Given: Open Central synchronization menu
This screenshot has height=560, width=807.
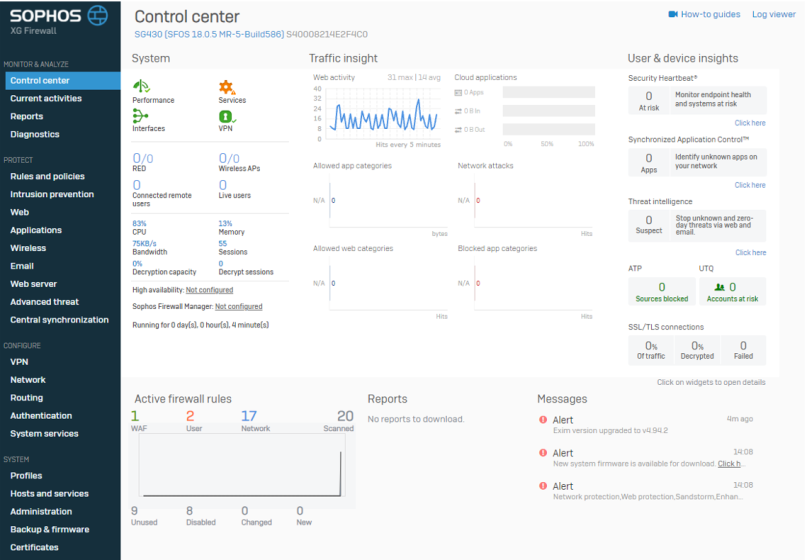Looking at the screenshot, I should (60, 320).
